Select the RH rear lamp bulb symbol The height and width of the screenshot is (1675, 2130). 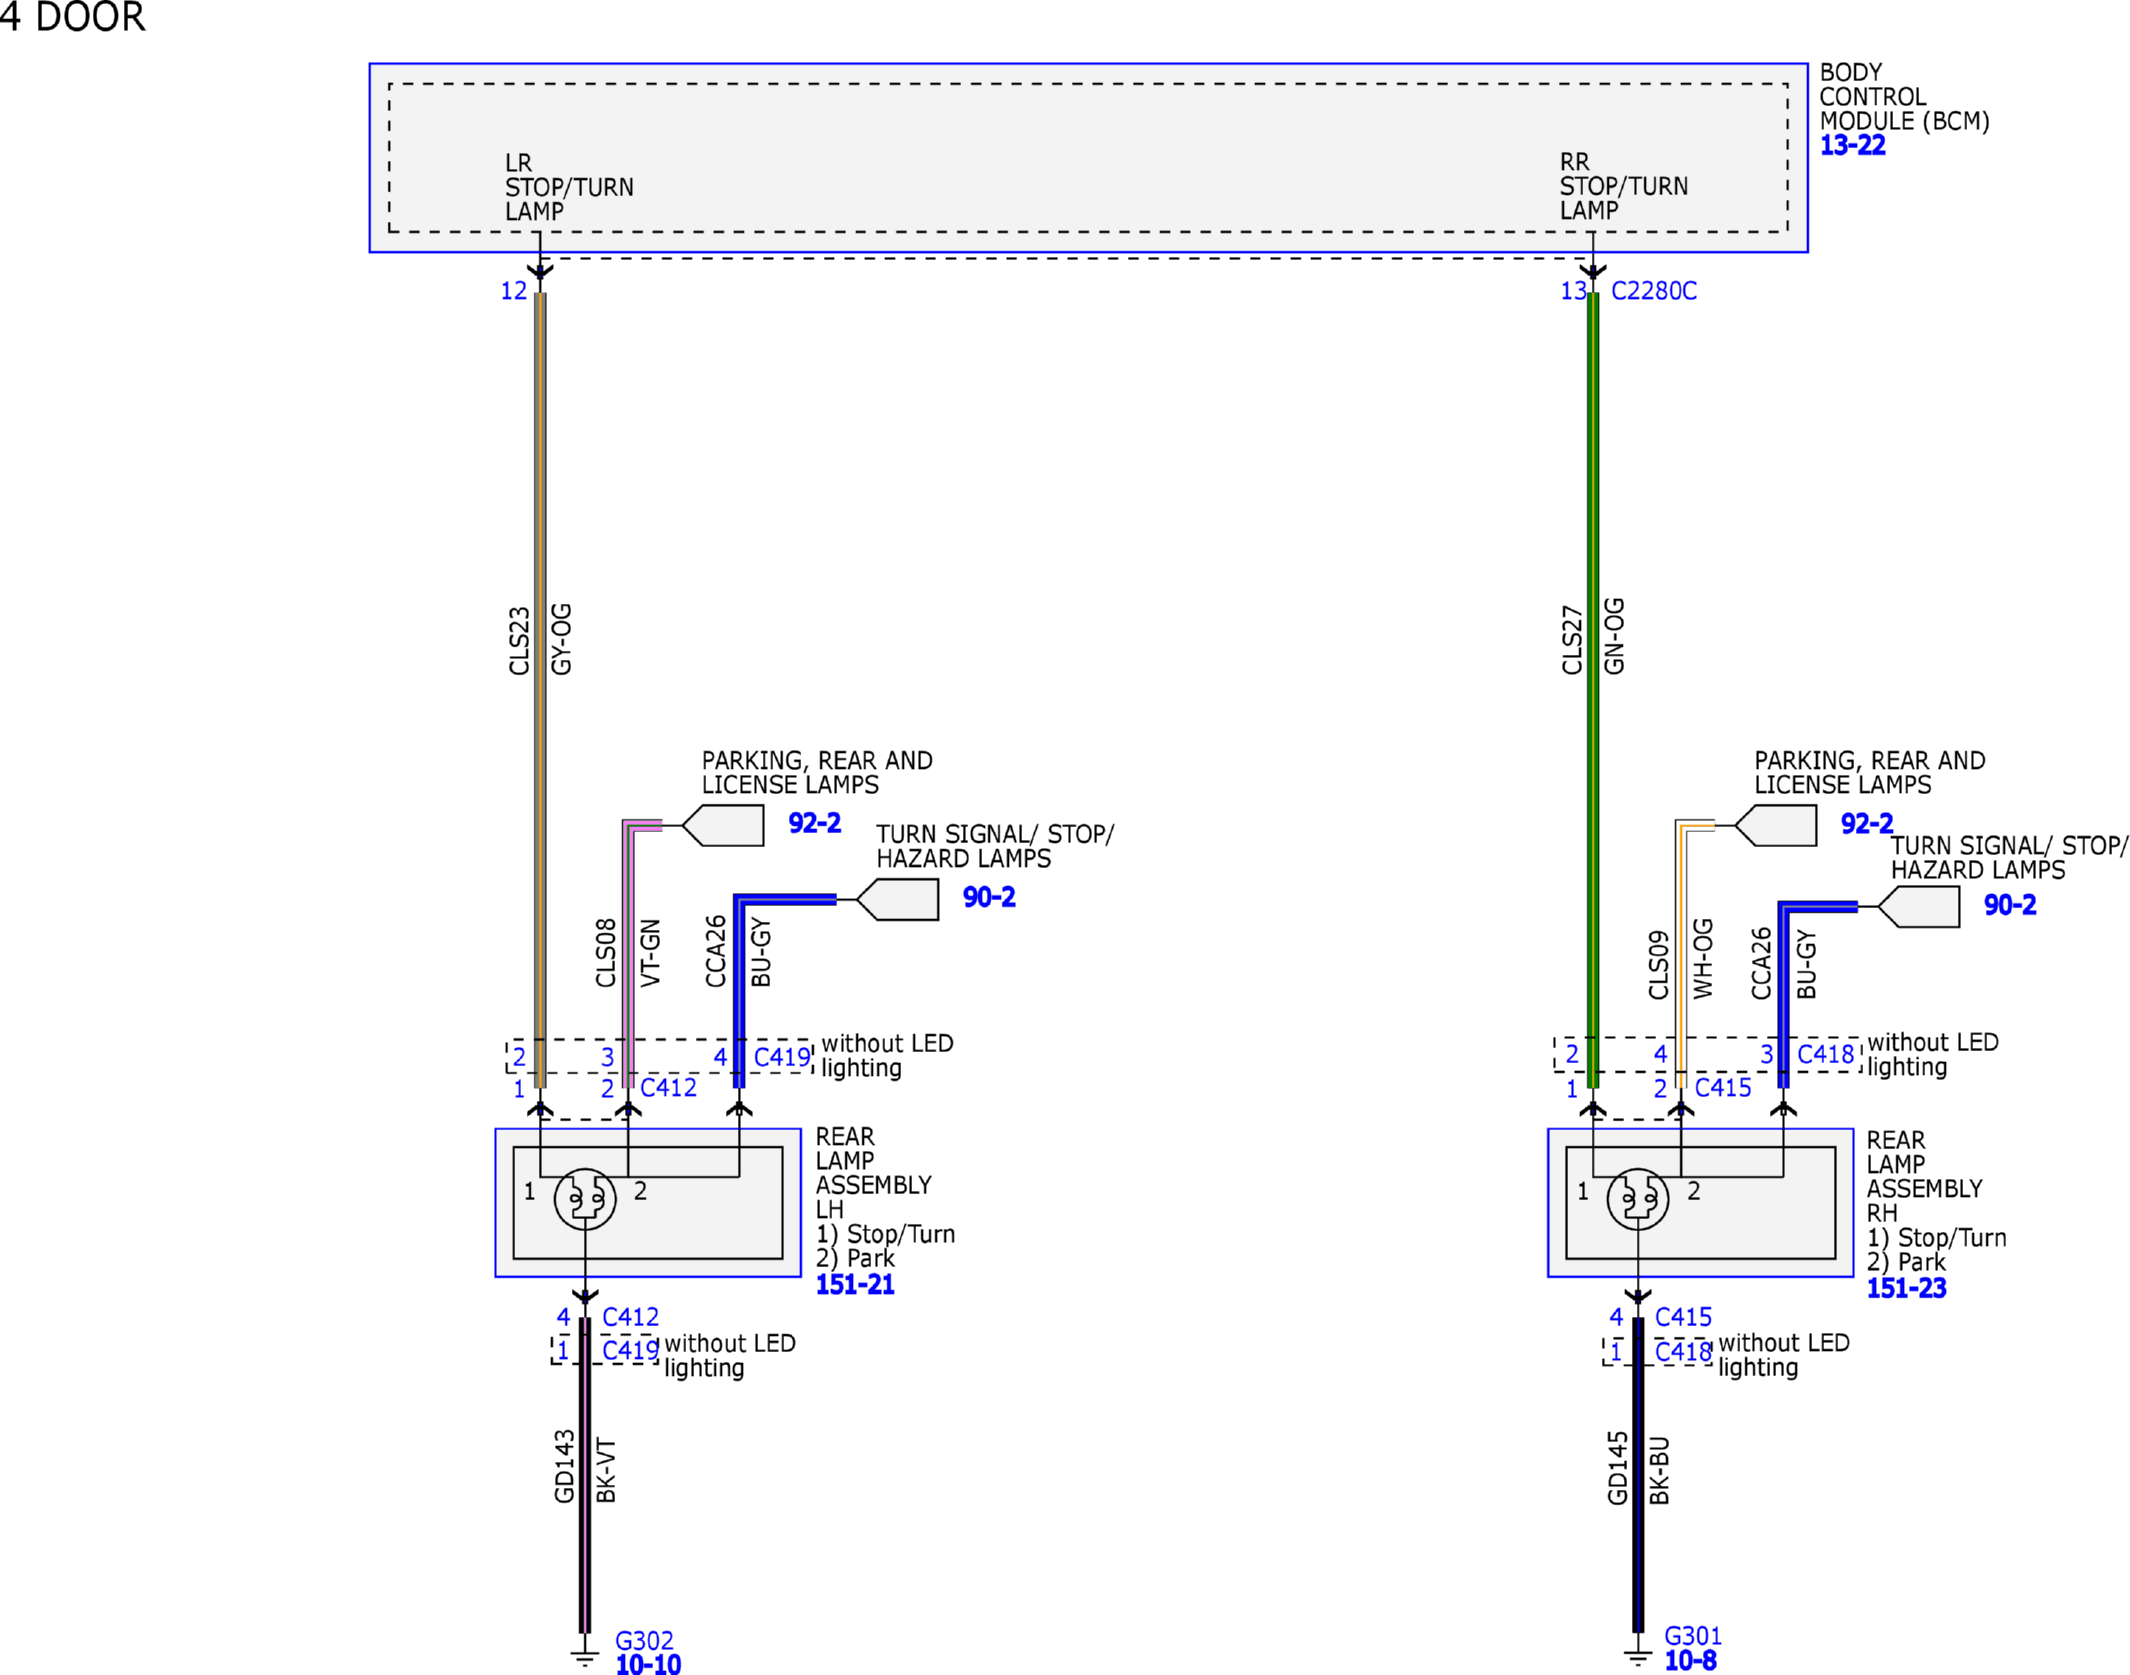point(1638,1199)
